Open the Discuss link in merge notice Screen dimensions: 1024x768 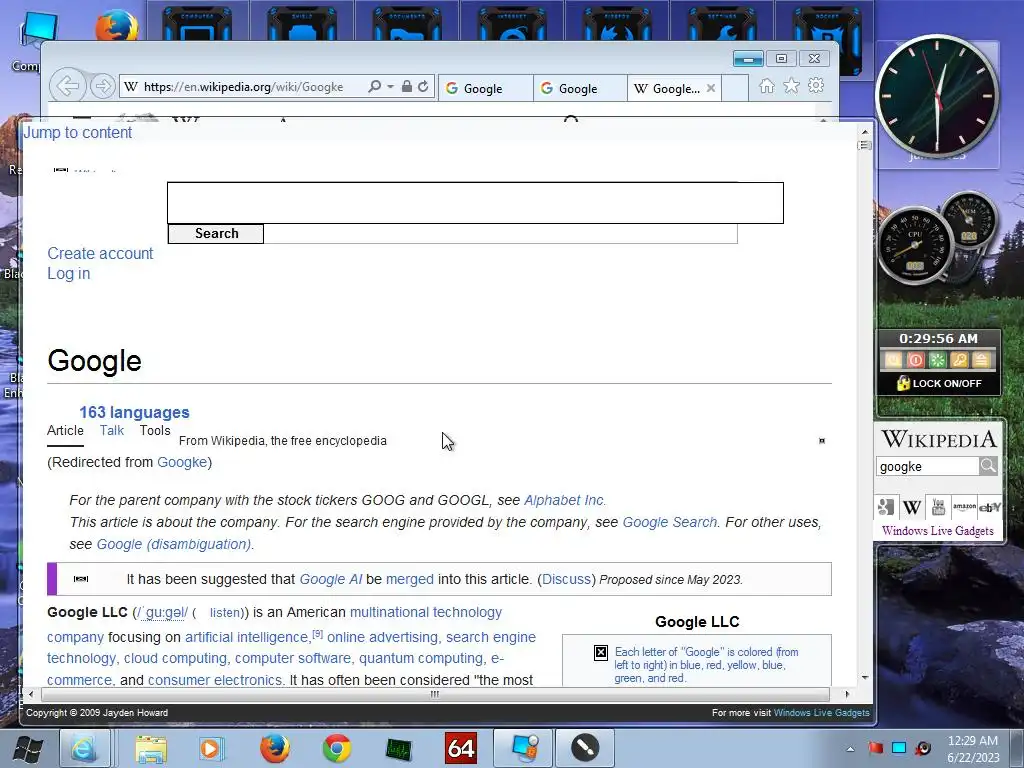click(566, 579)
